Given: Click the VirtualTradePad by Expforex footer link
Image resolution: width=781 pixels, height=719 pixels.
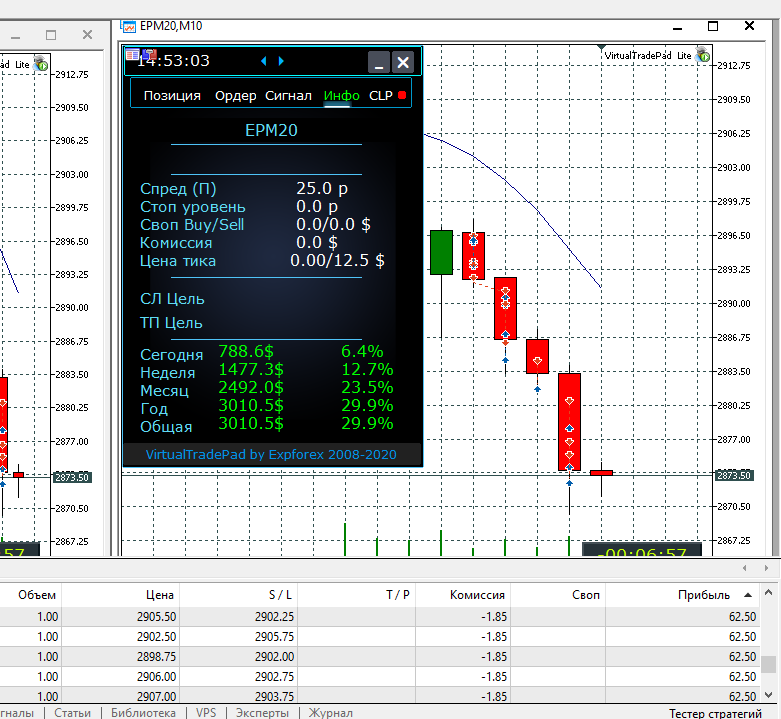Looking at the screenshot, I should click(271, 454).
